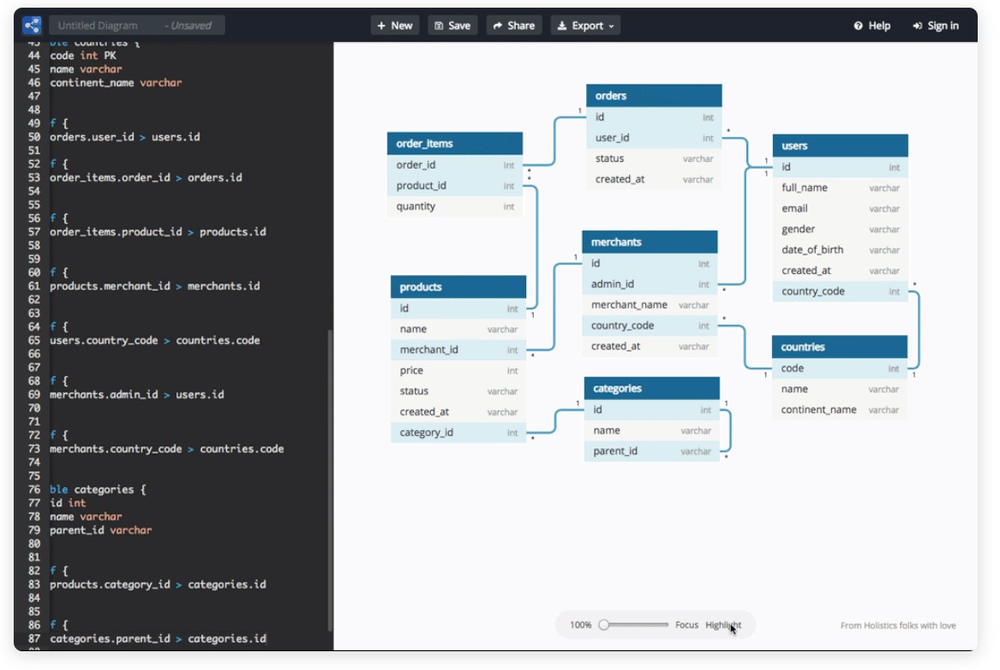The height and width of the screenshot is (670, 1000).
Task: Click the dbdiagram logo icon
Action: [32, 25]
